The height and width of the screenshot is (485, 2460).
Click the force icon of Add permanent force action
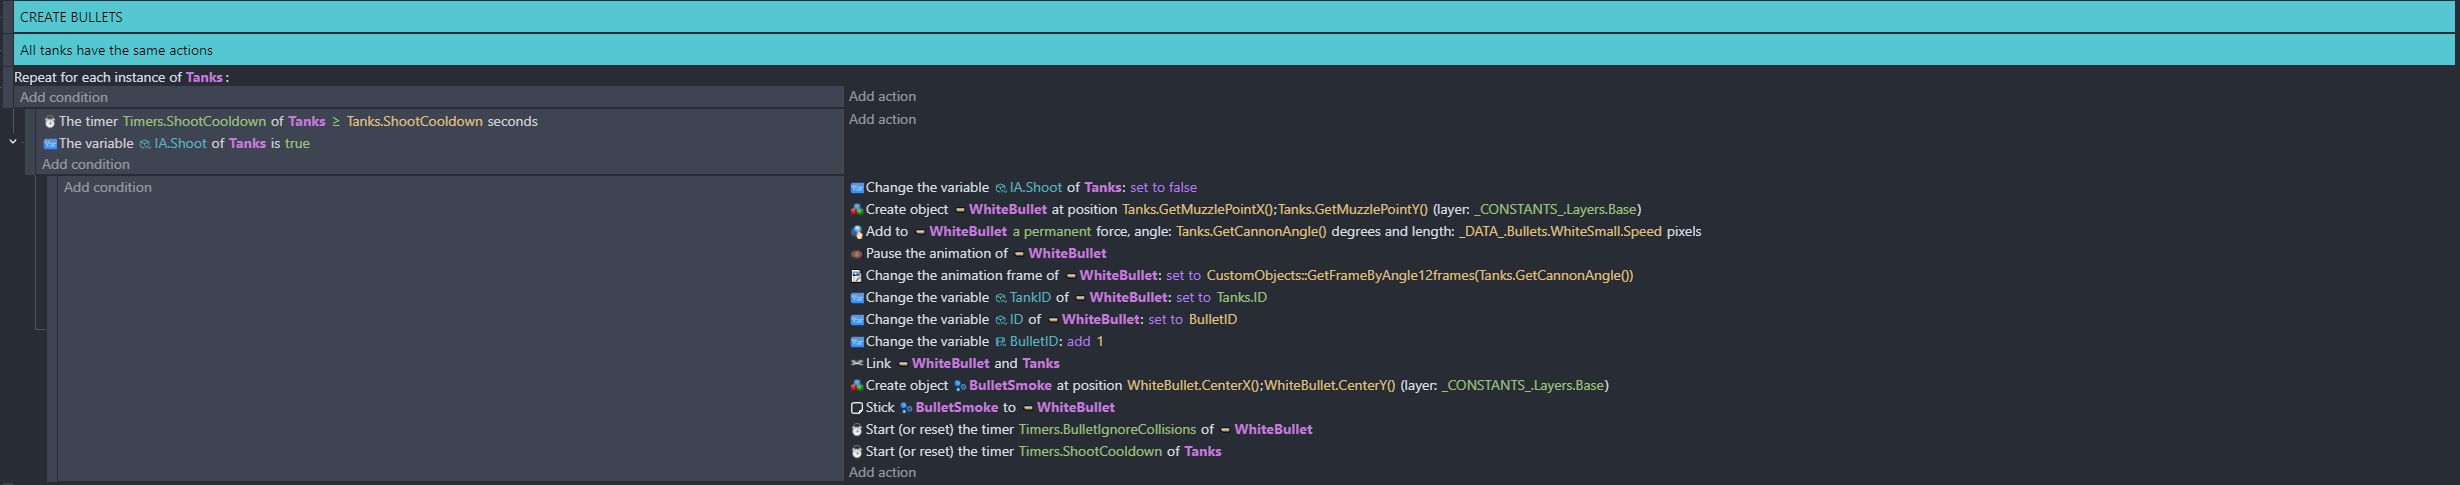point(856,232)
